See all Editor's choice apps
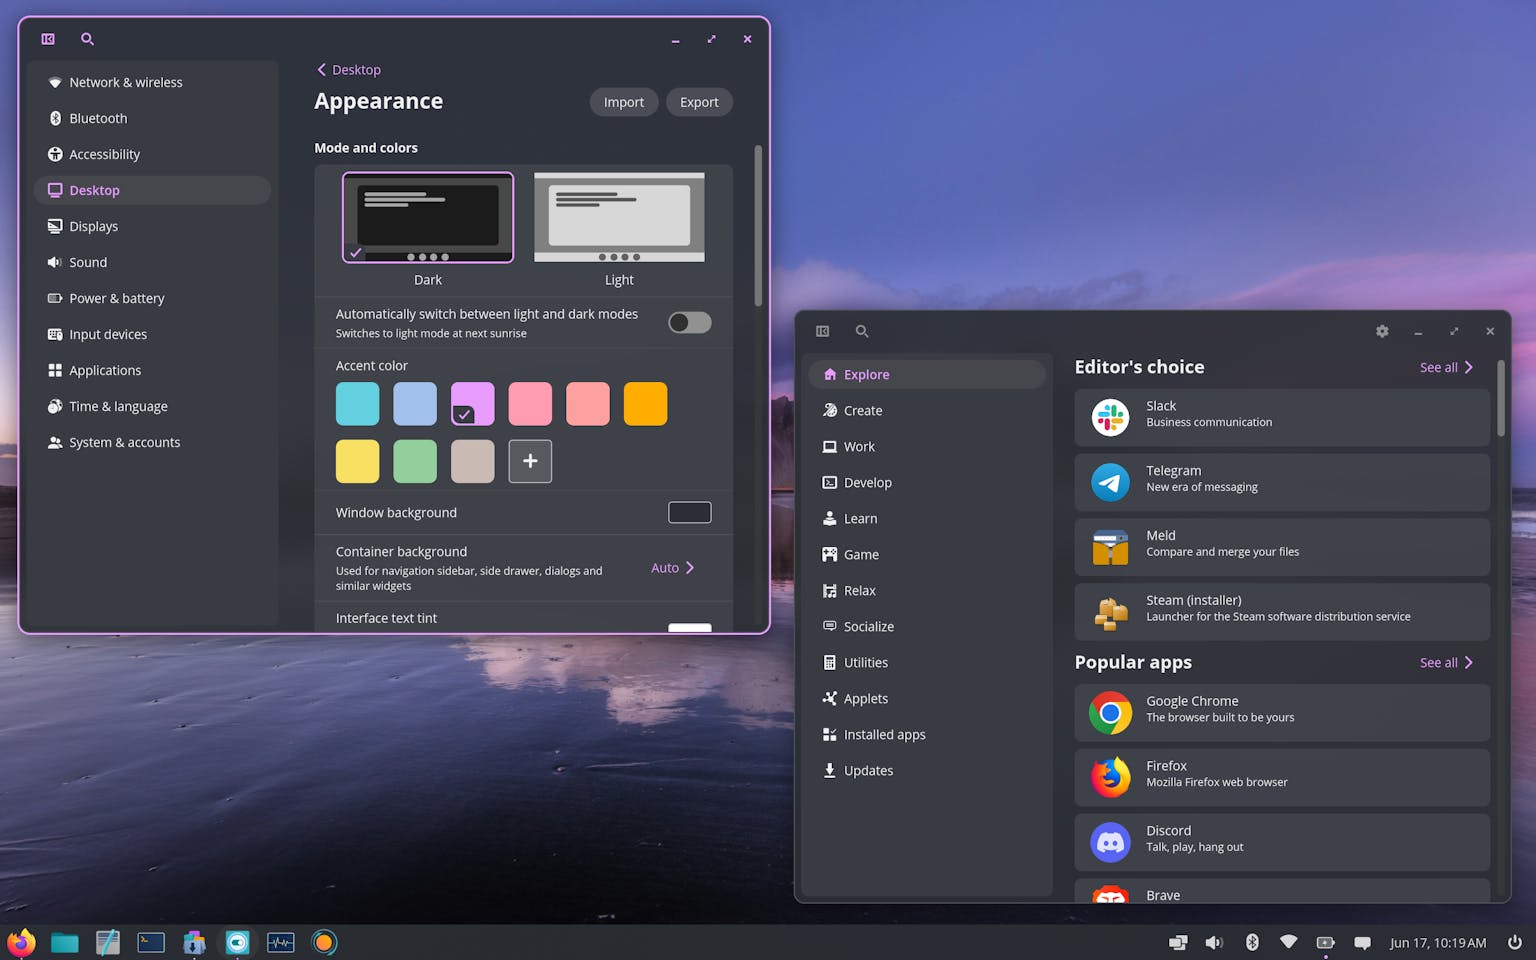 [1446, 367]
